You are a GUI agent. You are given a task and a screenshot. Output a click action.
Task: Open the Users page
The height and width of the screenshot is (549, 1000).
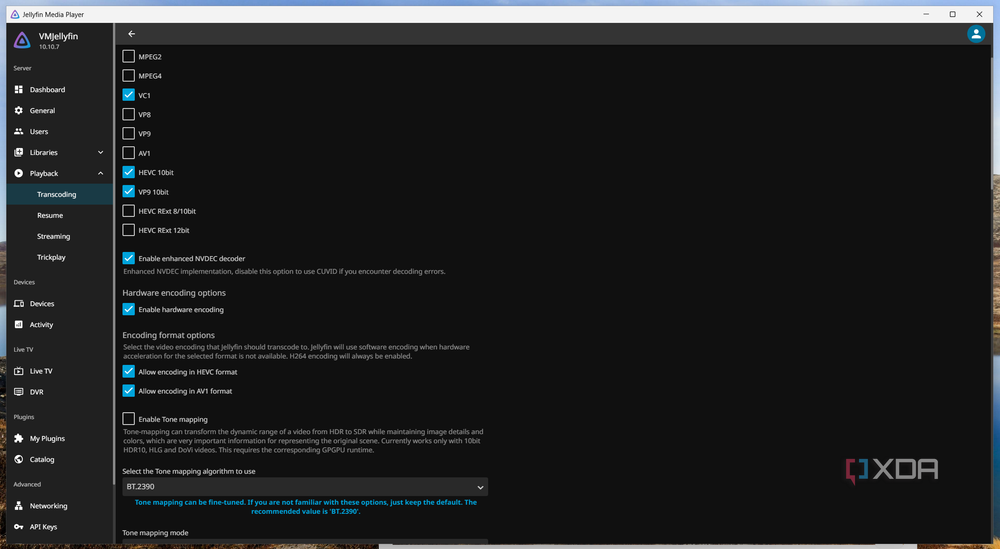39,132
